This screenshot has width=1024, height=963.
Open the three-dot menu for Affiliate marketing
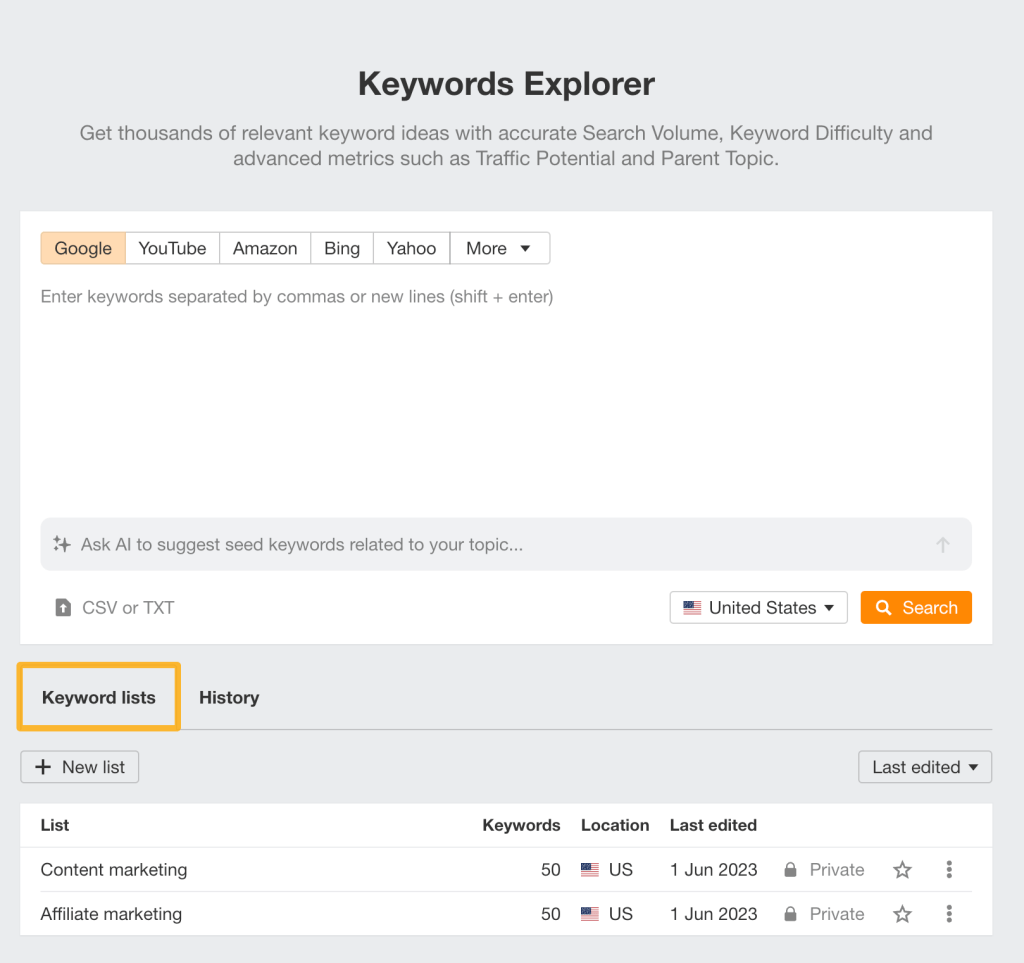(948, 913)
